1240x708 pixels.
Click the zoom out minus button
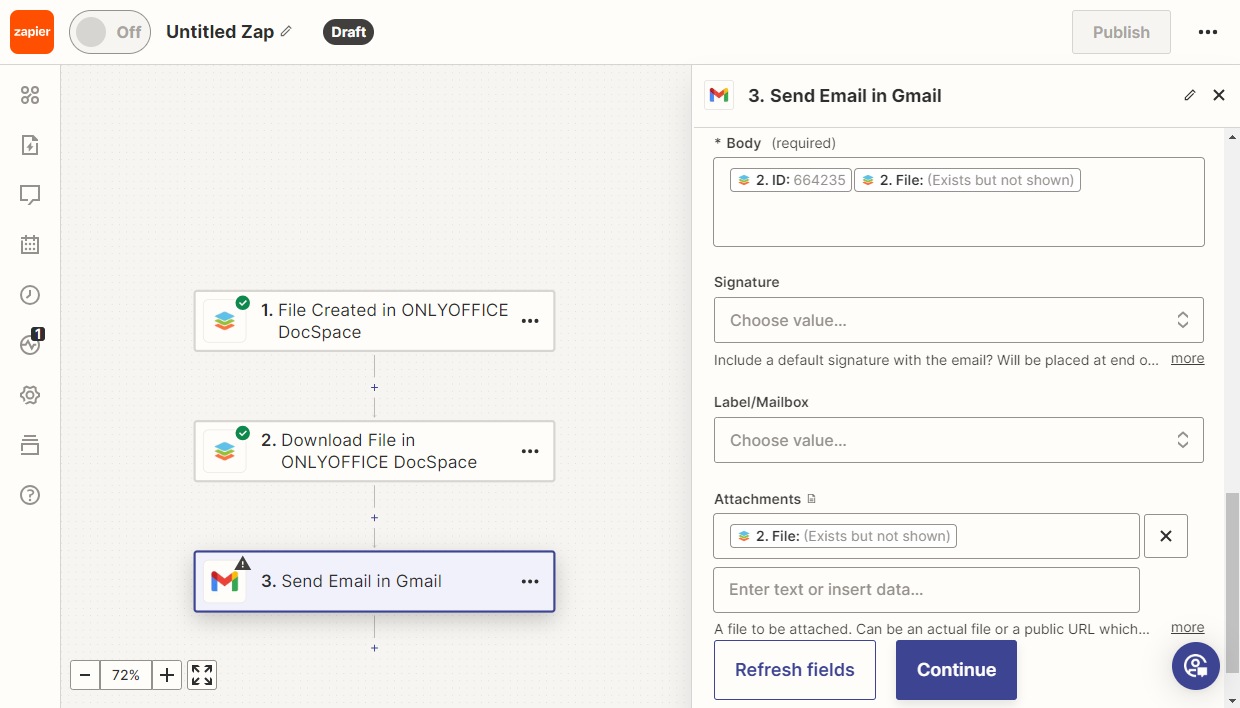coord(85,675)
